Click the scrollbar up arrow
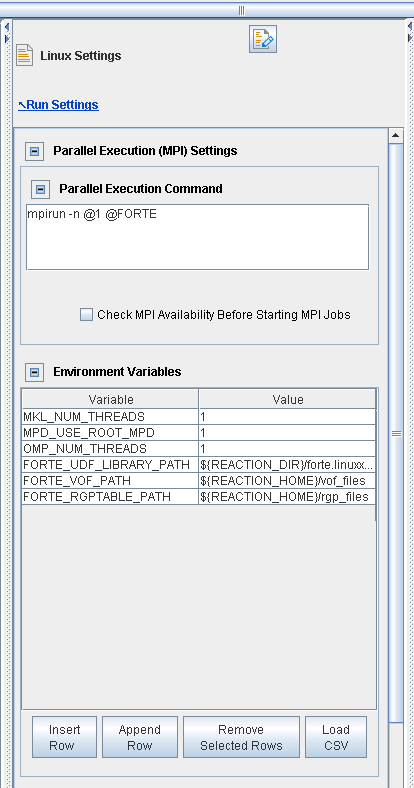The image size is (414, 788). point(396,136)
